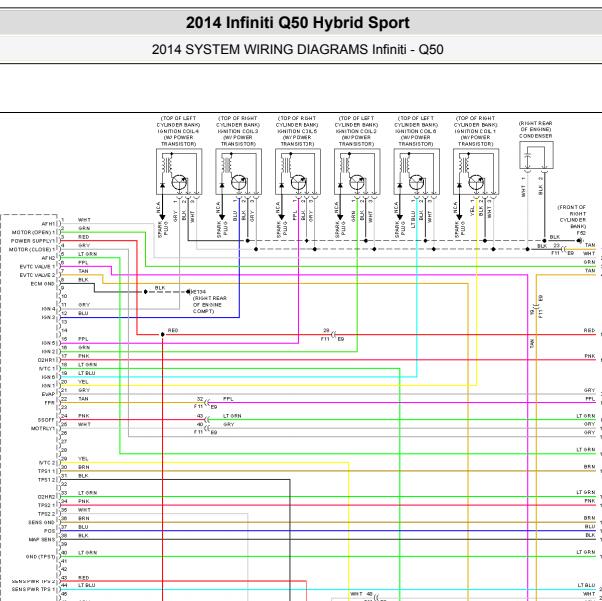This screenshot has width=602, height=601.
Task: Click the 'MOTRLY1' pin label
Action: (x=43, y=429)
